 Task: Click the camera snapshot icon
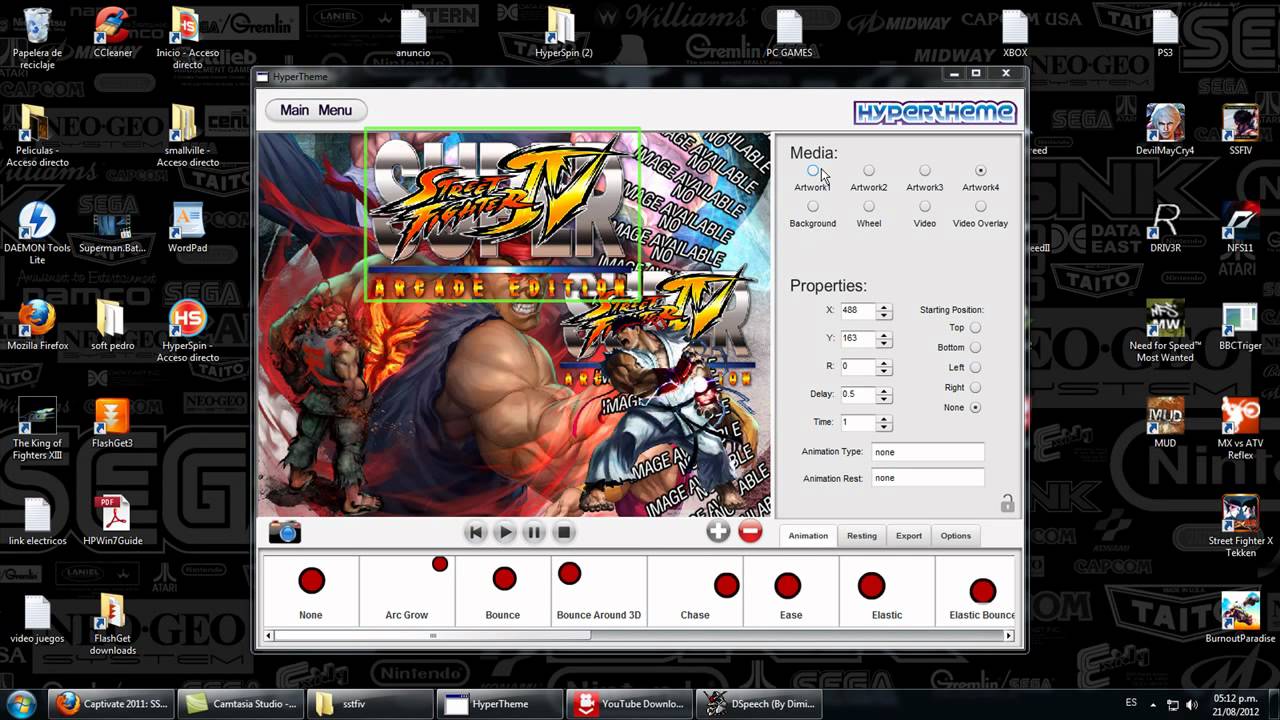coord(284,532)
